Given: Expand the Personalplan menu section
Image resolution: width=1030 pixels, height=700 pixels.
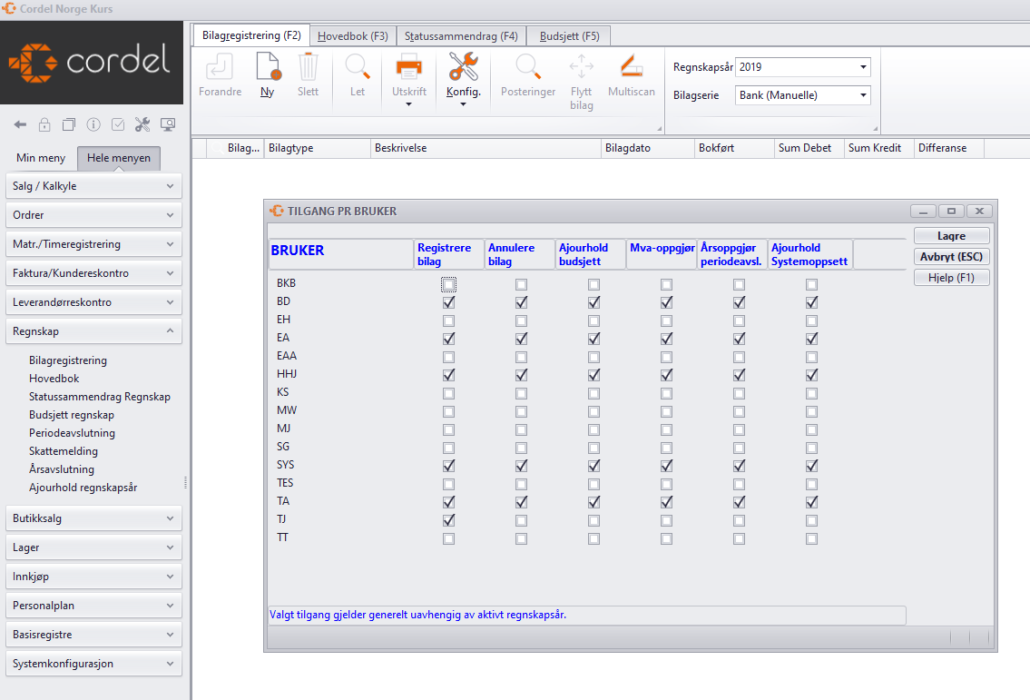Looking at the screenshot, I should (x=93, y=605).
